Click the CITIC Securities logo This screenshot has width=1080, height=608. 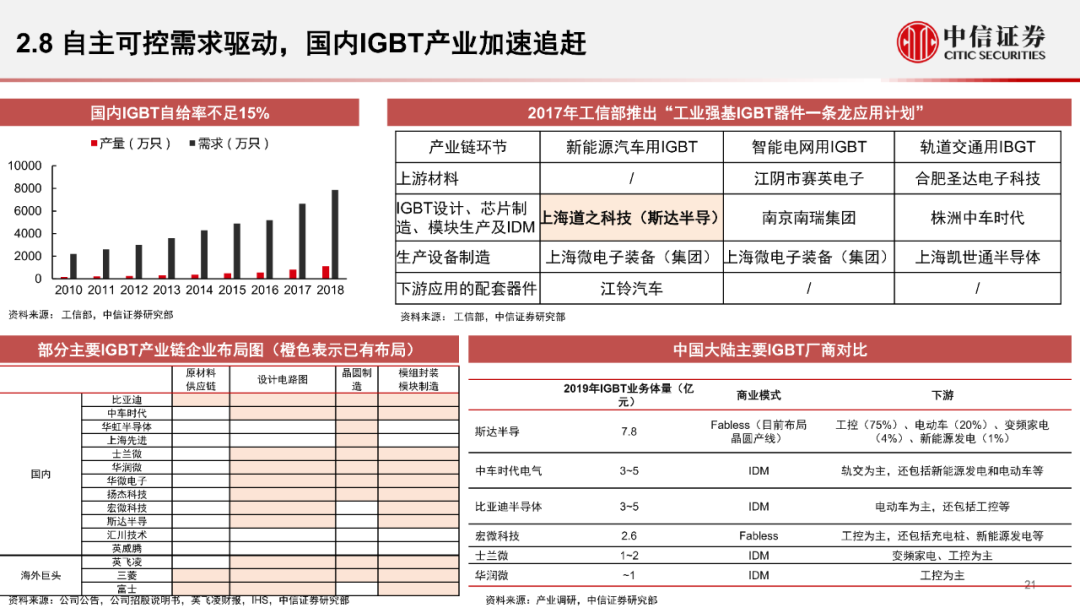tap(971, 42)
